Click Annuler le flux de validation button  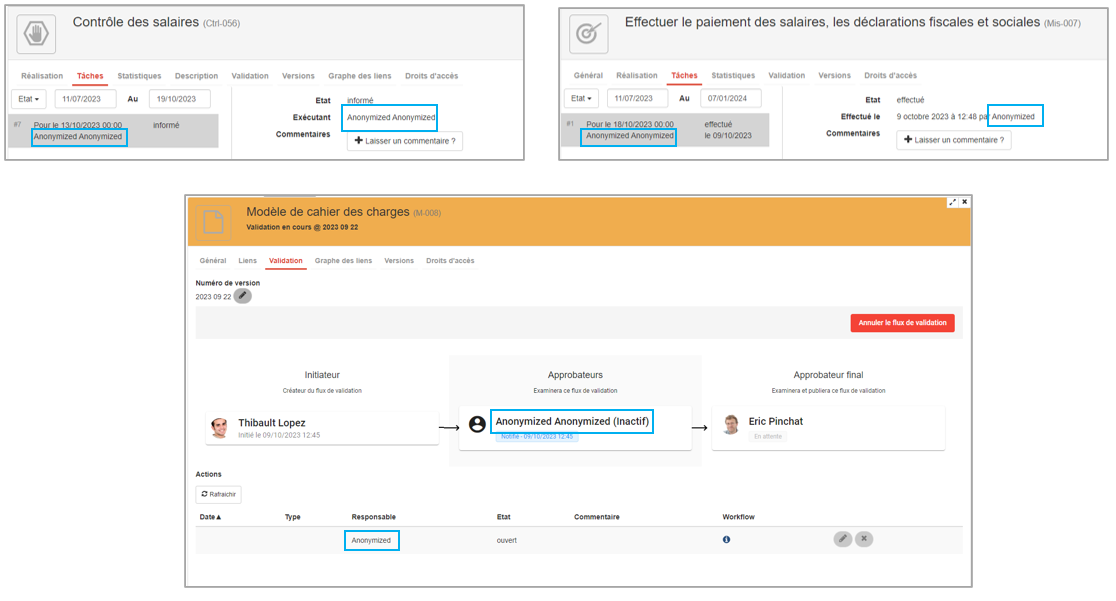(902, 323)
